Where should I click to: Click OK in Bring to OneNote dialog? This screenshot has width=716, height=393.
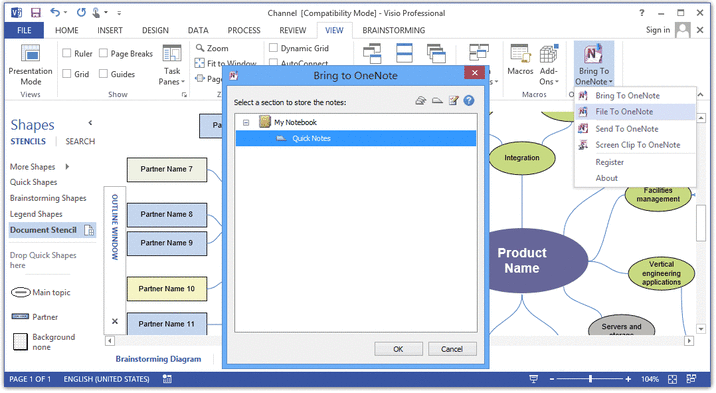click(398, 349)
